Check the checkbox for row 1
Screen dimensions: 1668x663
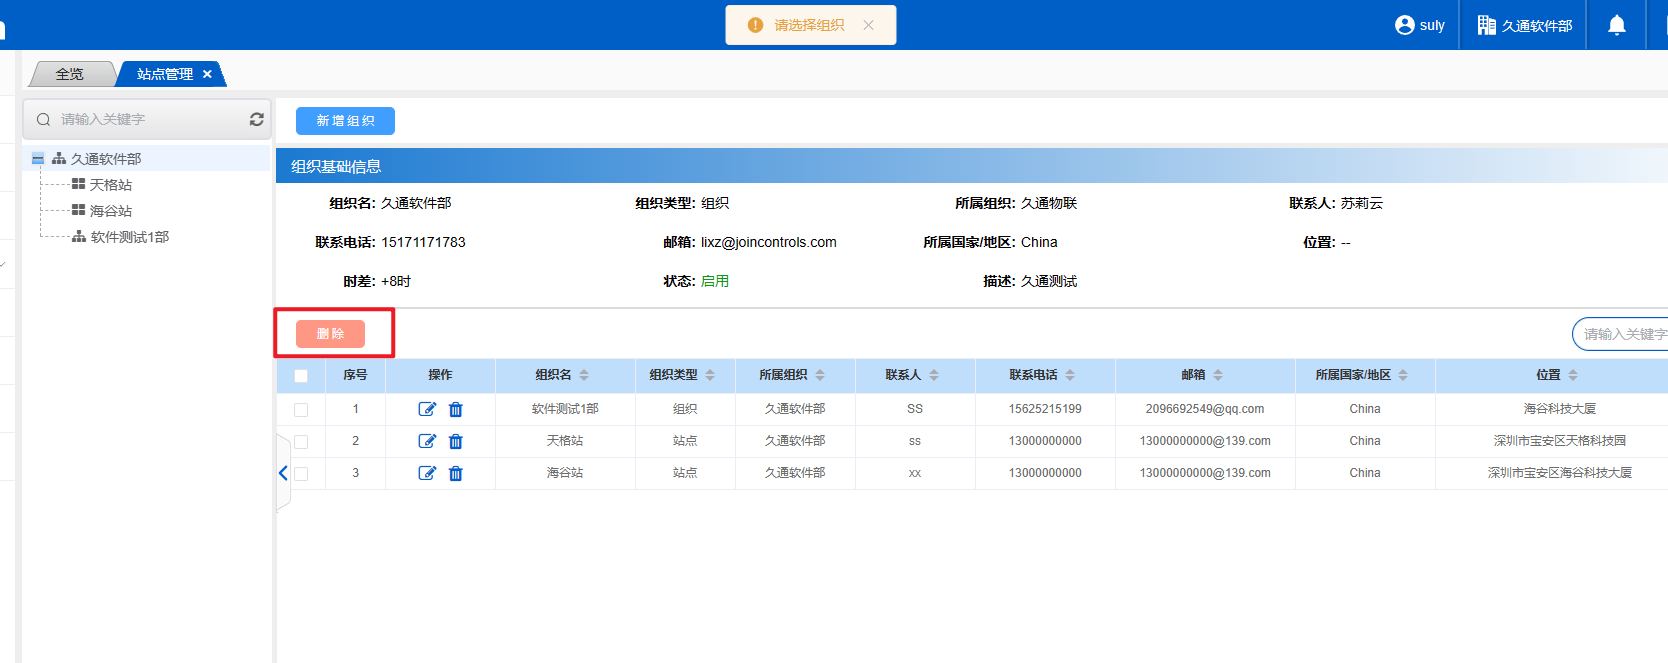[301, 410]
